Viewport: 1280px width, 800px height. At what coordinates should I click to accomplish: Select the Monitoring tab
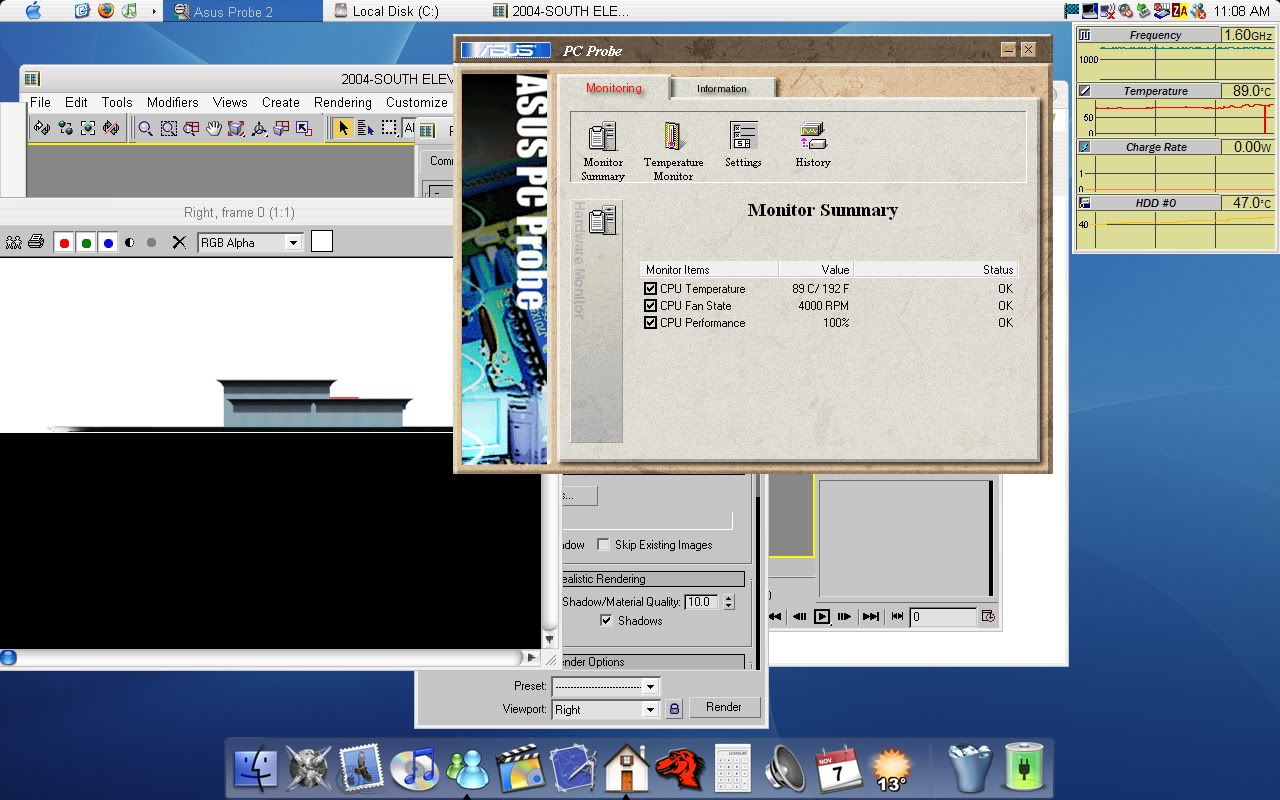pyautogui.click(x=614, y=87)
